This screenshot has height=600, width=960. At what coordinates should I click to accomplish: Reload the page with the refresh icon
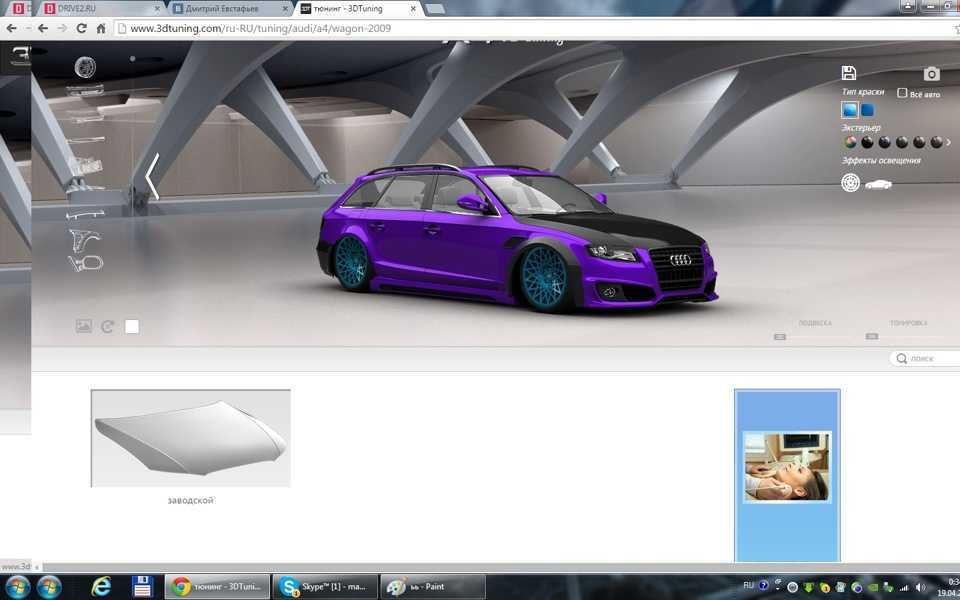pos(81,28)
